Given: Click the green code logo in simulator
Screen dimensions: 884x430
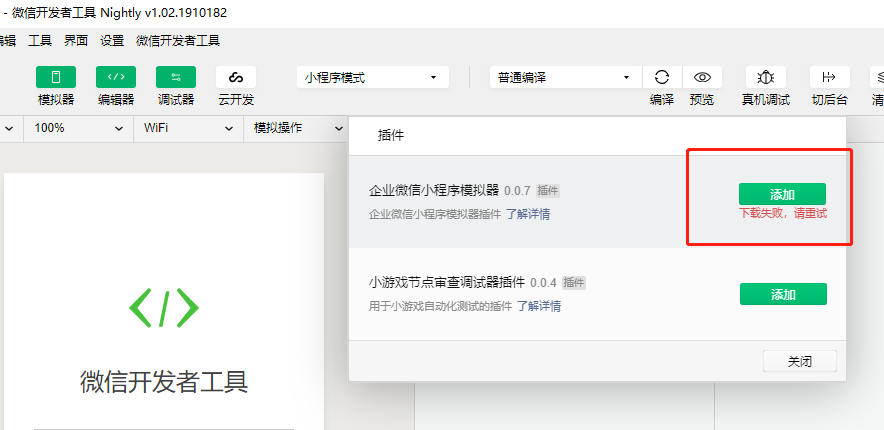Looking at the screenshot, I should [x=164, y=308].
